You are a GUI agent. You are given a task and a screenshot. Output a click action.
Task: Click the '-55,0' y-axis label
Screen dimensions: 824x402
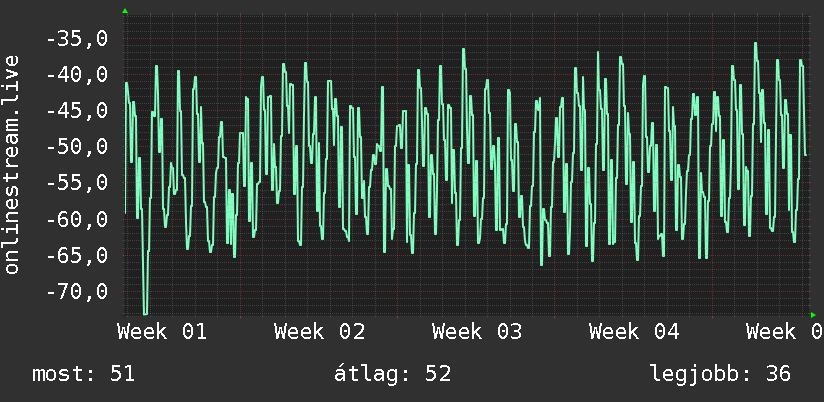click(77, 183)
